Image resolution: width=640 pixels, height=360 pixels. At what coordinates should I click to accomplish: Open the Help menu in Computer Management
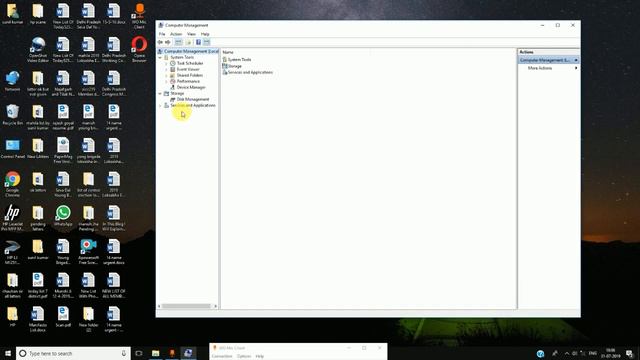[x=205, y=34]
